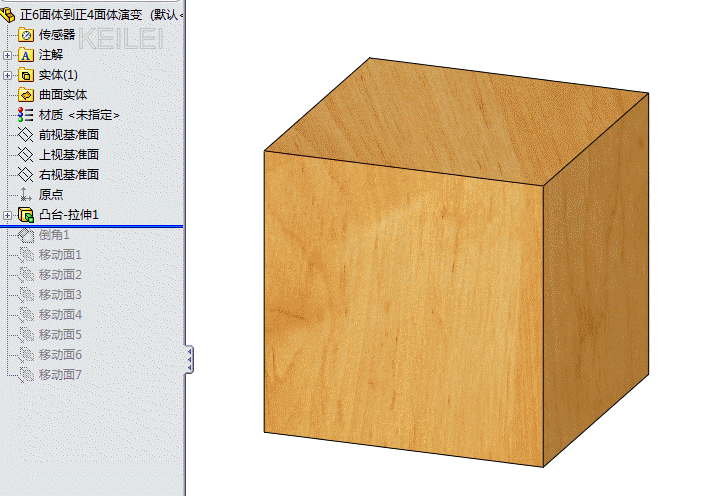Click the blue rollback bar under 凸台-拉伸1
Screen dimensions: 716x496
tap(91, 226)
